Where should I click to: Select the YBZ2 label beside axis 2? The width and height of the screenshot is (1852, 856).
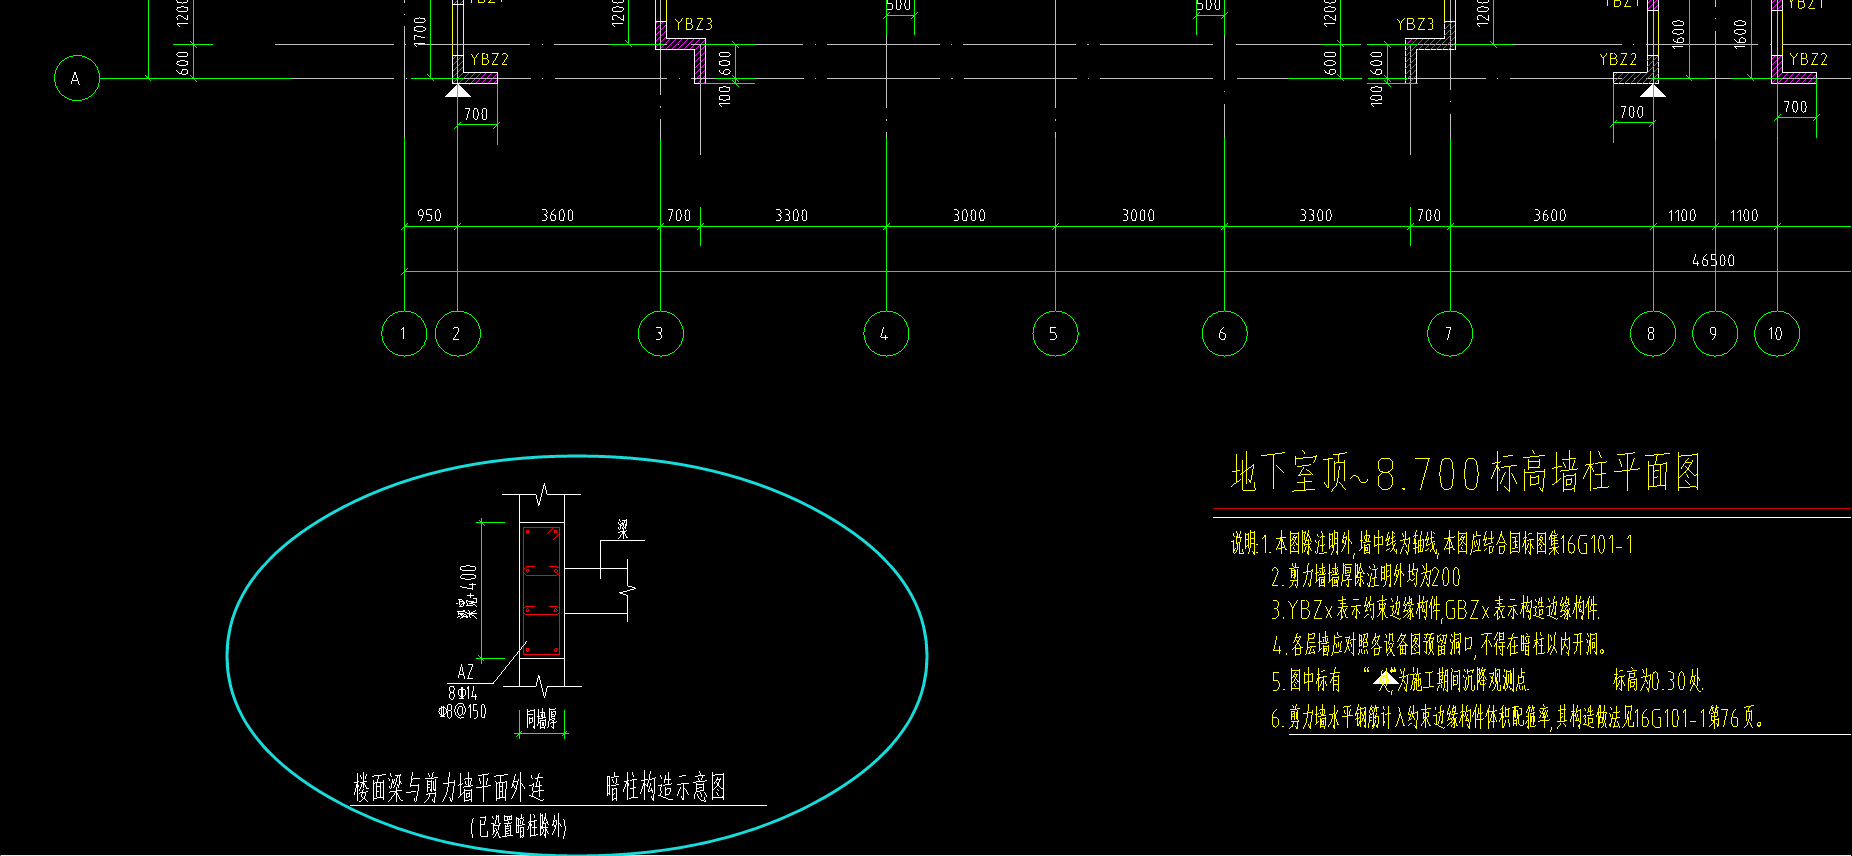click(490, 59)
